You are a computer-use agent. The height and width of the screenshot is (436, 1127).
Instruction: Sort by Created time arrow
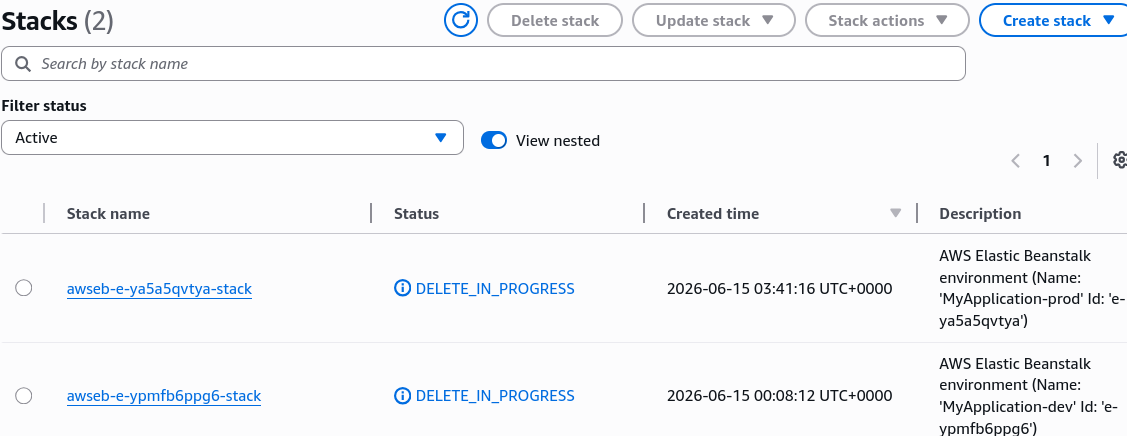pyautogui.click(x=896, y=213)
